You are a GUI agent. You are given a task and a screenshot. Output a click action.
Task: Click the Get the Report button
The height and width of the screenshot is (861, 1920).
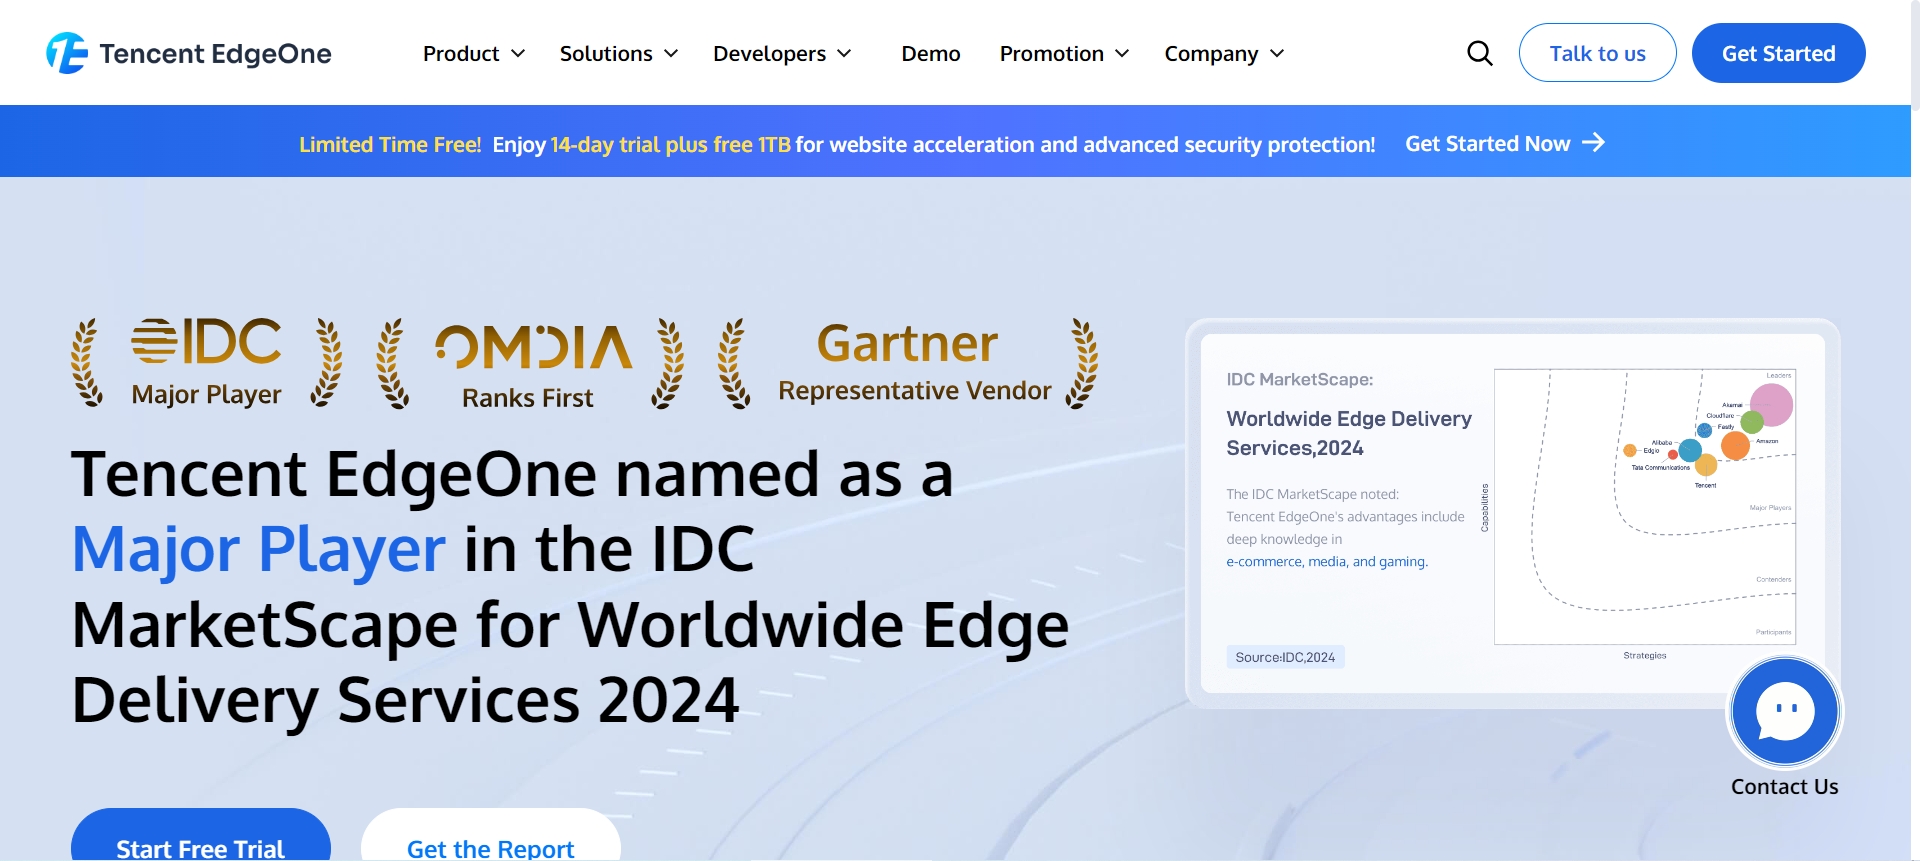[x=491, y=835]
